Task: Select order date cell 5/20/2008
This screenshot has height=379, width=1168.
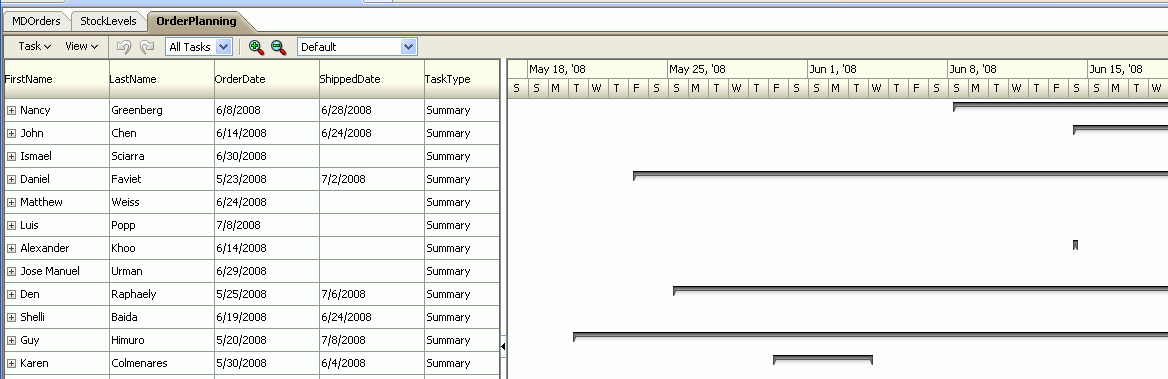Action: pyautogui.click(x=267, y=341)
